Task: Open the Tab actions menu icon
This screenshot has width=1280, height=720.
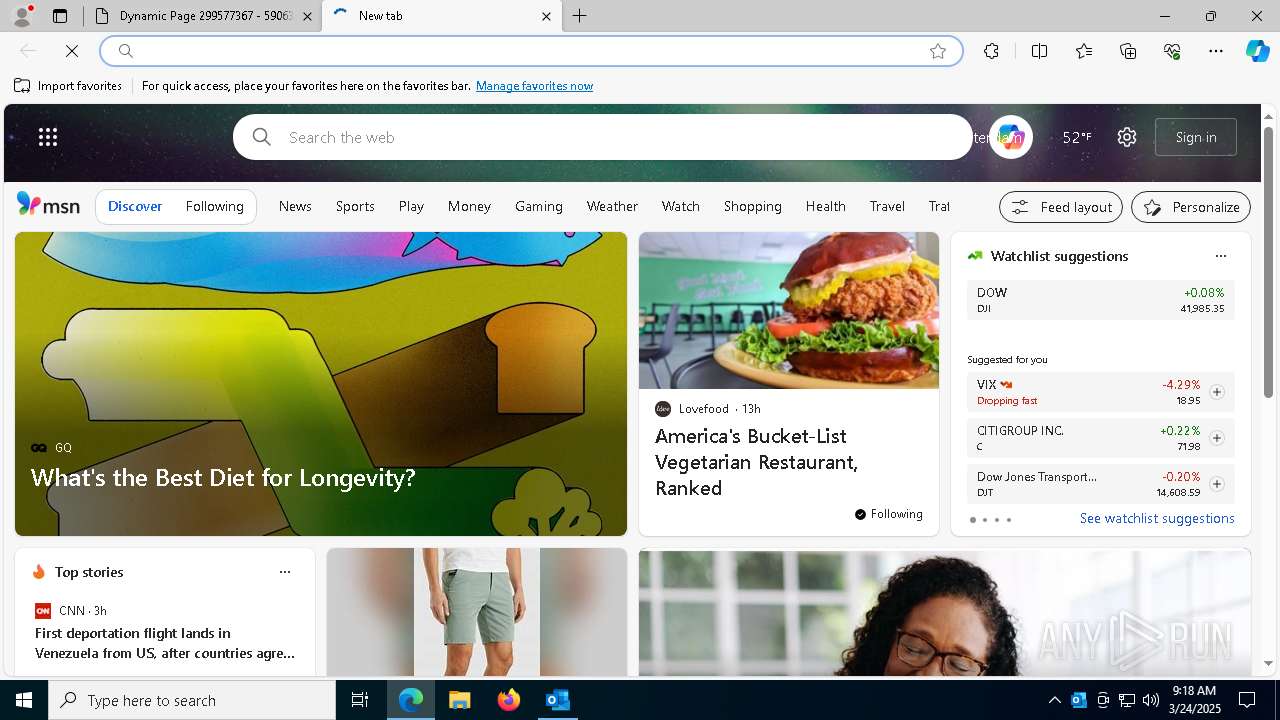Action: click(x=60, y=16)
